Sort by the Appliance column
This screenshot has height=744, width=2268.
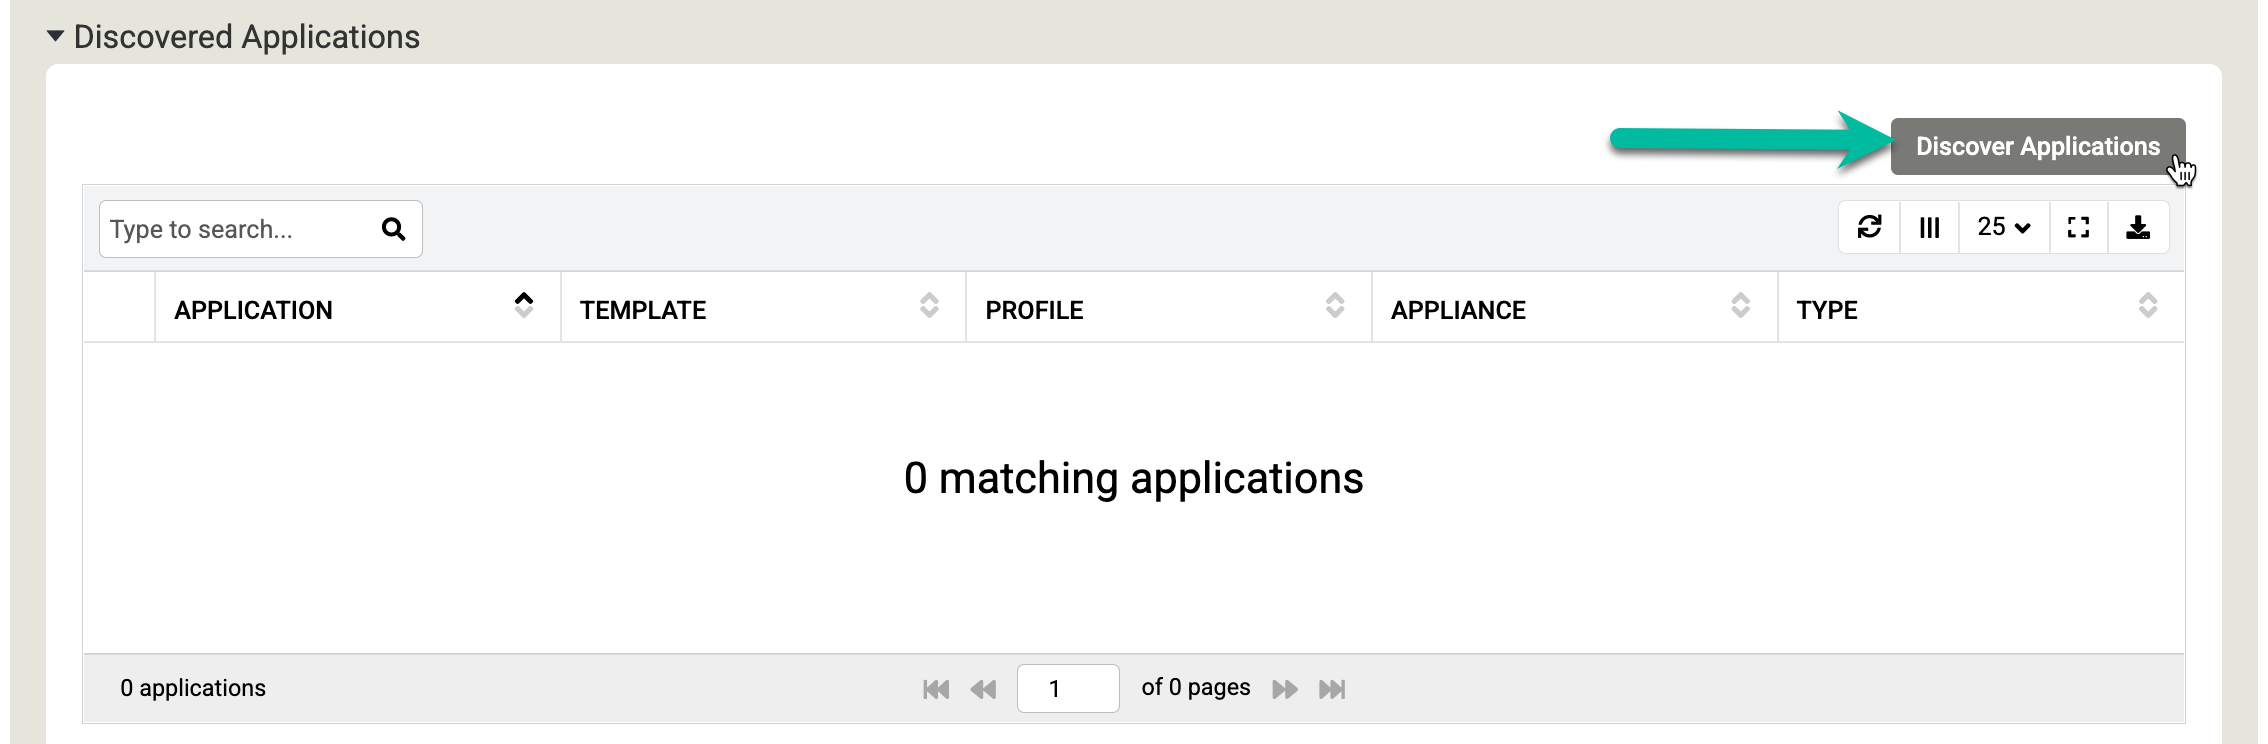pyautogui.click(x=1458, y=310)
